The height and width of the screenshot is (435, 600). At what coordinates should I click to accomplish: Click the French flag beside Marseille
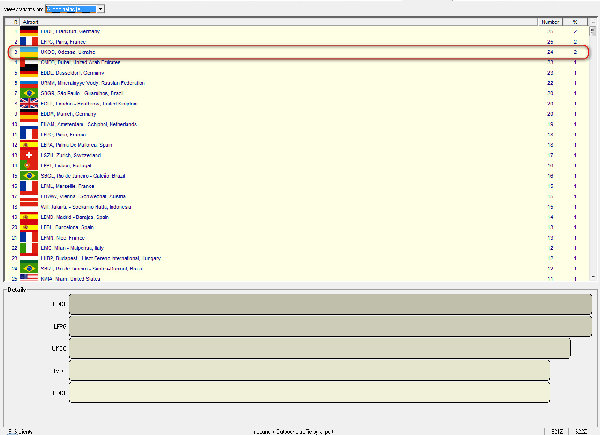29,186
